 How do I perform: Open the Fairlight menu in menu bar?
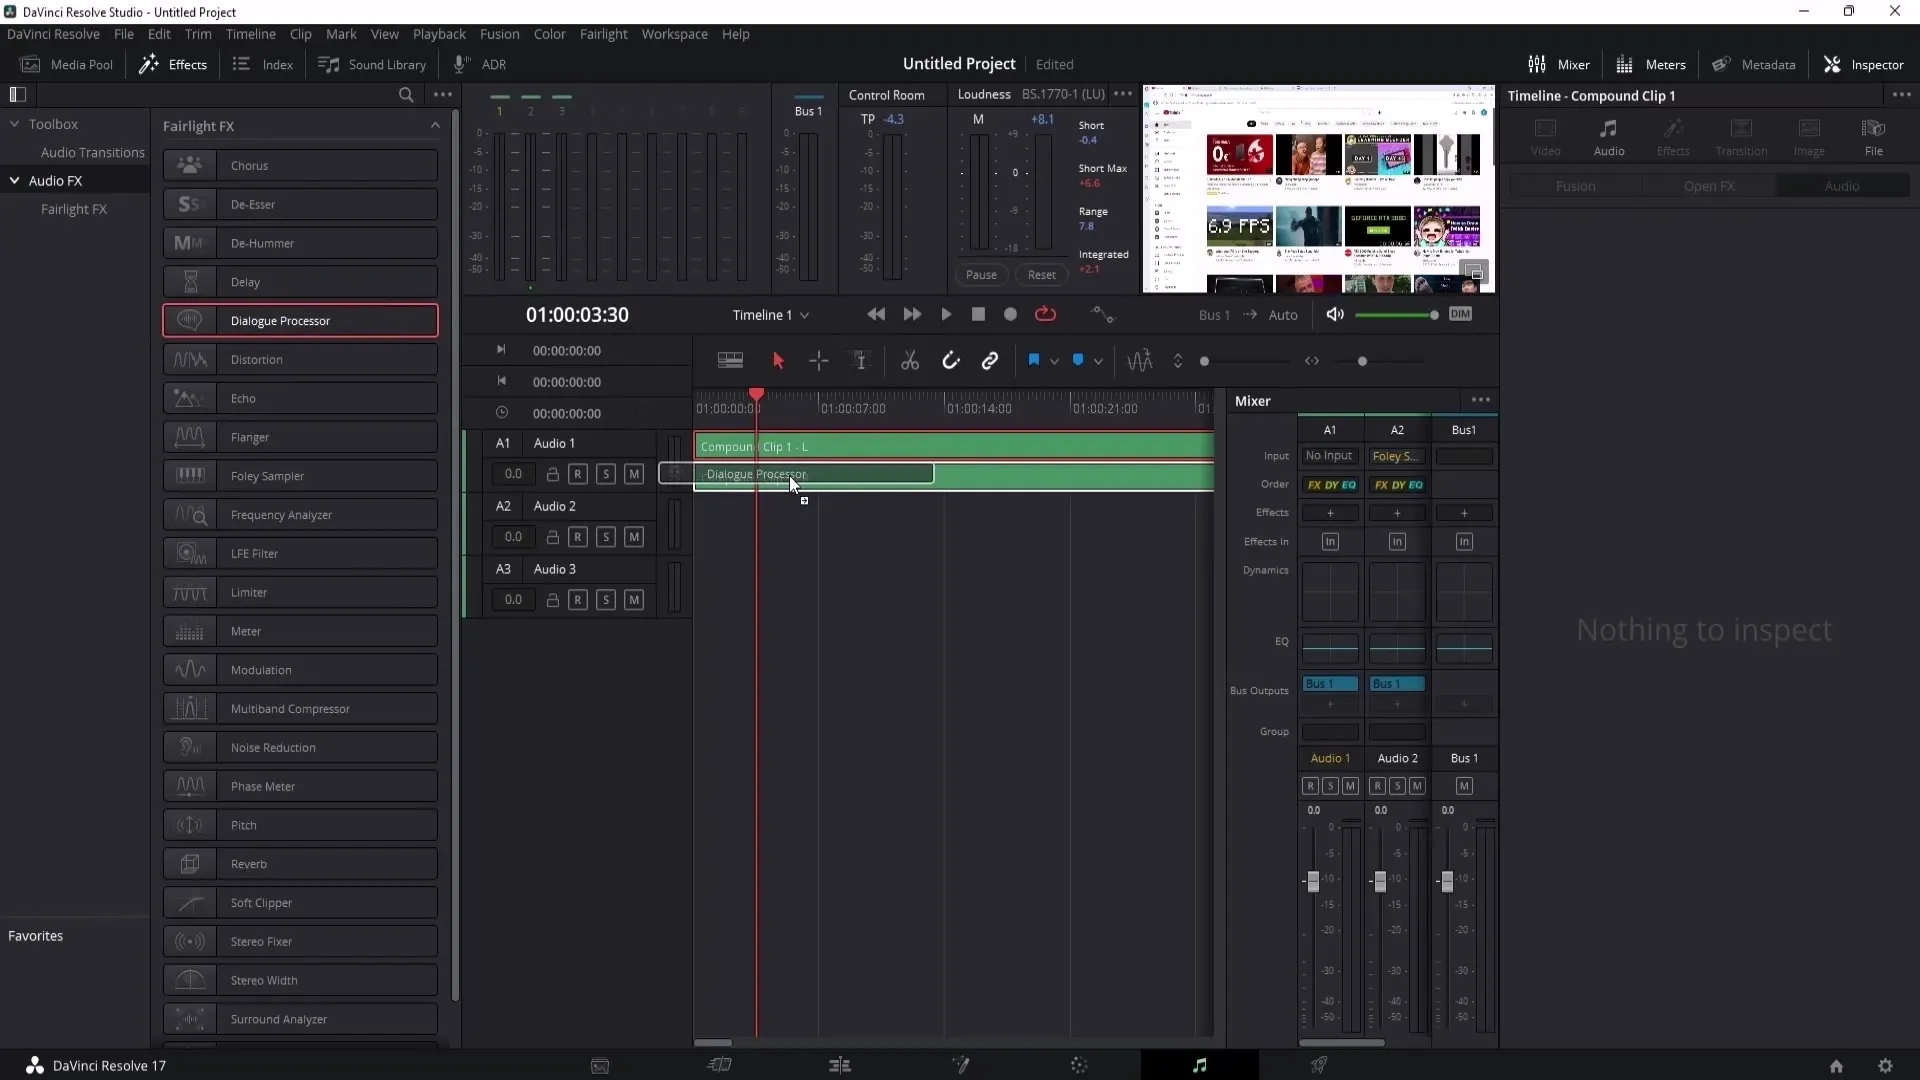pos(604,34)
